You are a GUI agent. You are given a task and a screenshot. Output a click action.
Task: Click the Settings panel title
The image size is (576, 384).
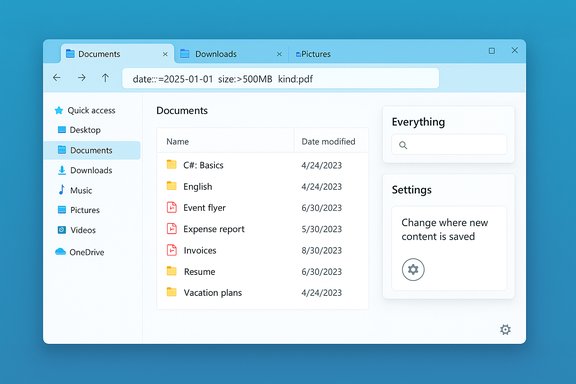pos(411,190)
